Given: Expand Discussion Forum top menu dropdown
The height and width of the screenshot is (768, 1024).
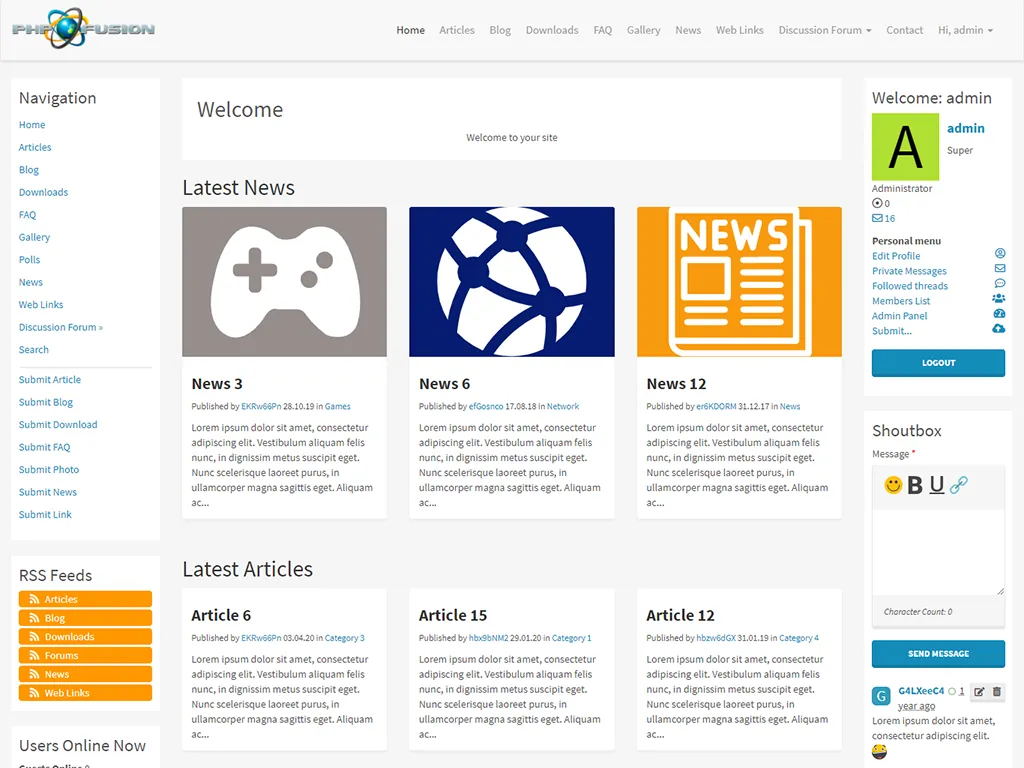Looking at the screenshot, I should 825,30.
